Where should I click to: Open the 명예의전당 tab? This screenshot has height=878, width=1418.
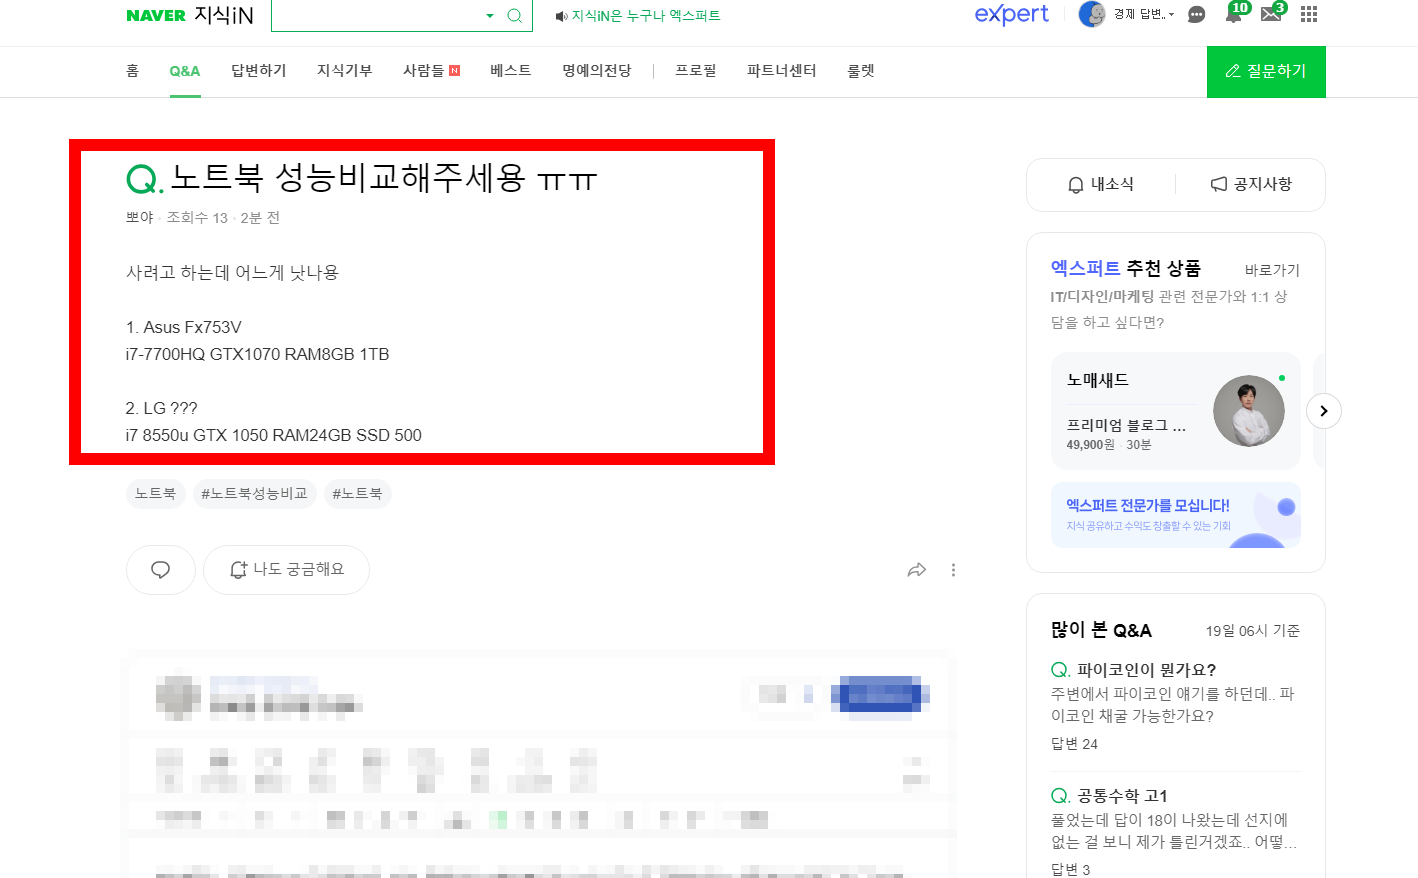pyautogui.click(x=597, y=71)
